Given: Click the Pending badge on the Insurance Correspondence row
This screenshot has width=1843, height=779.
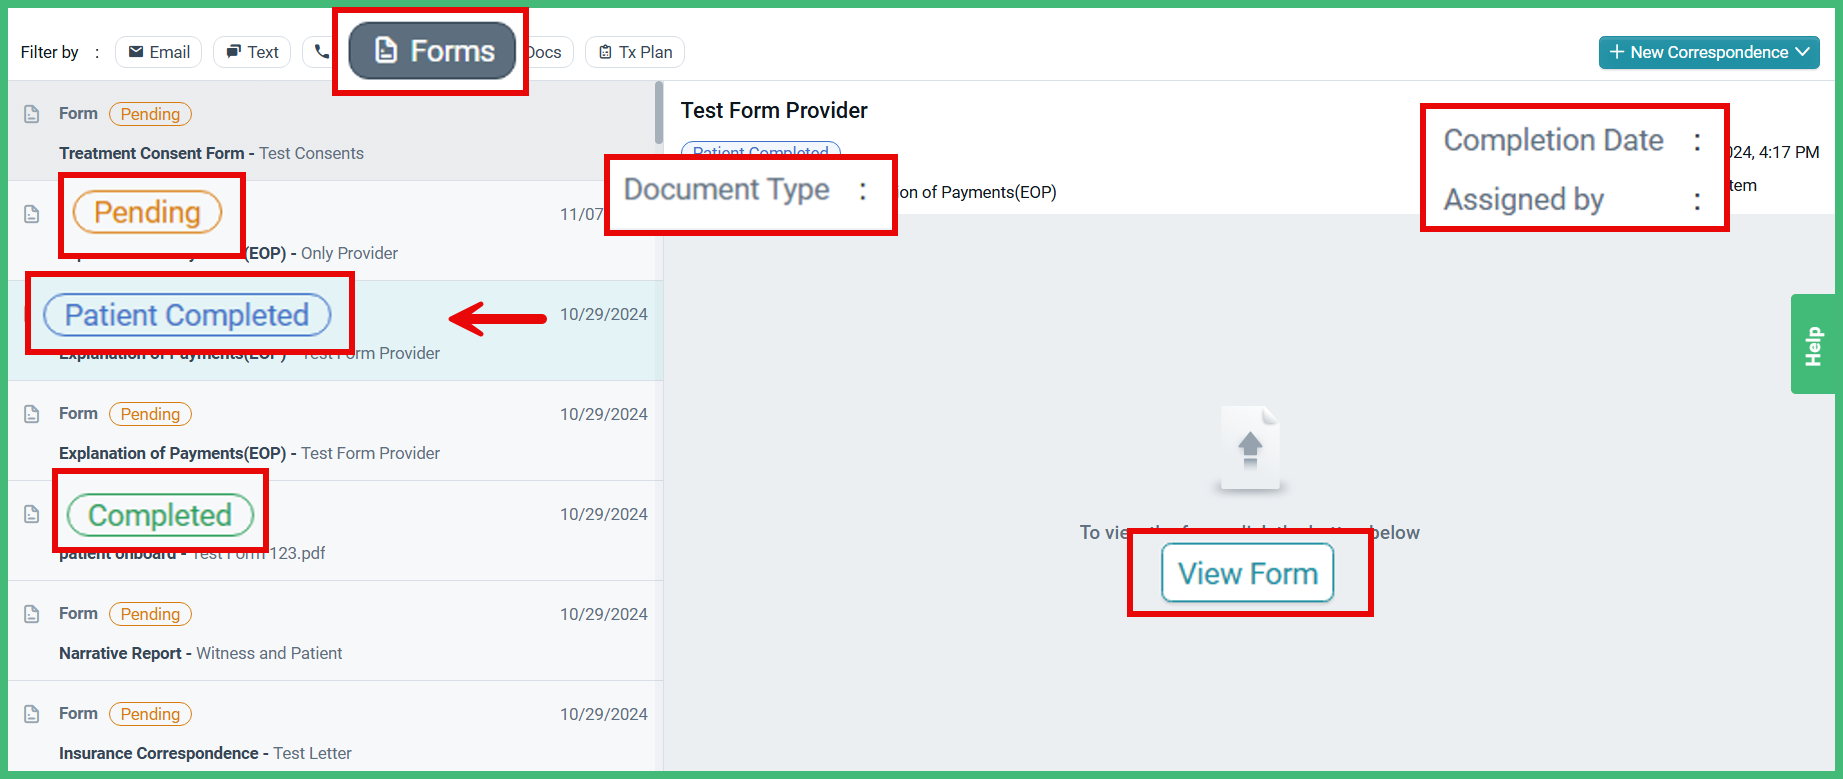Looking at the screenshot, I should tap(150, 714).
